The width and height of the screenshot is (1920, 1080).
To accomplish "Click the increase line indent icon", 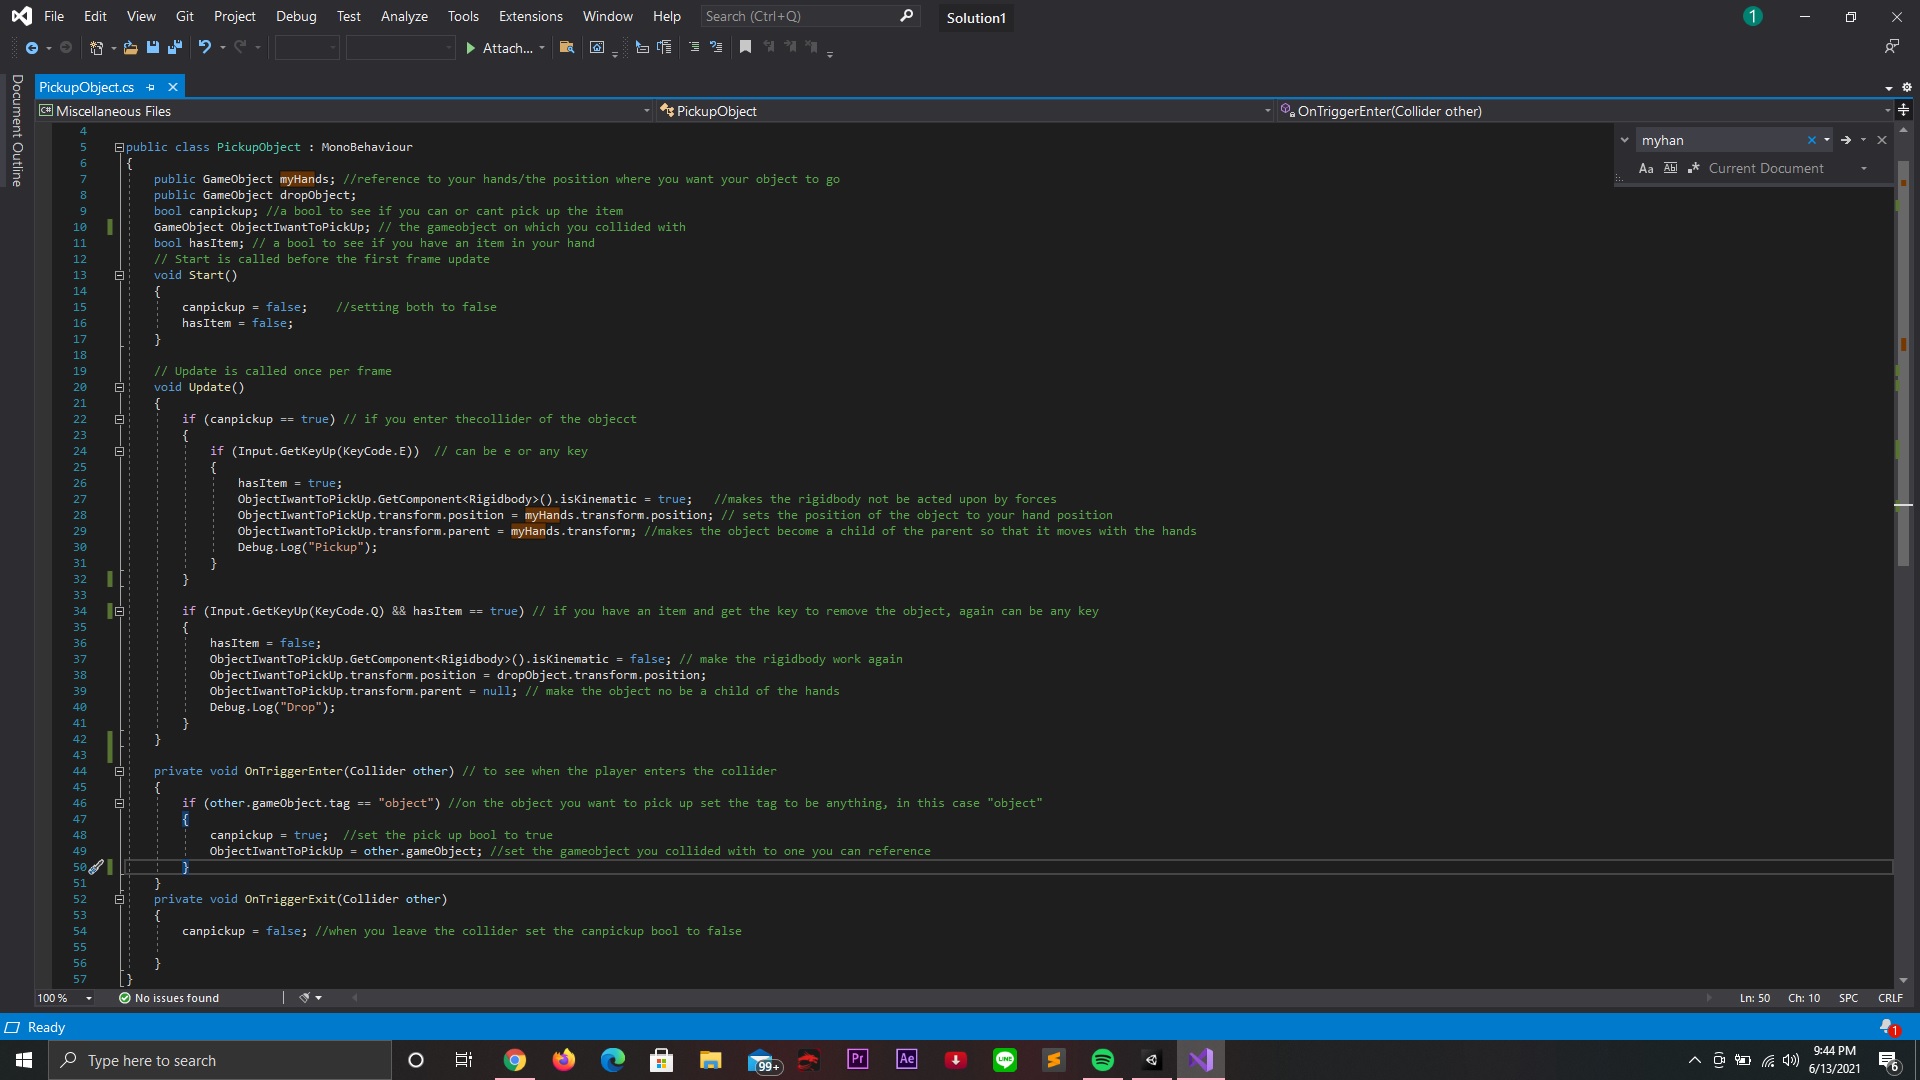I will 664,47.
